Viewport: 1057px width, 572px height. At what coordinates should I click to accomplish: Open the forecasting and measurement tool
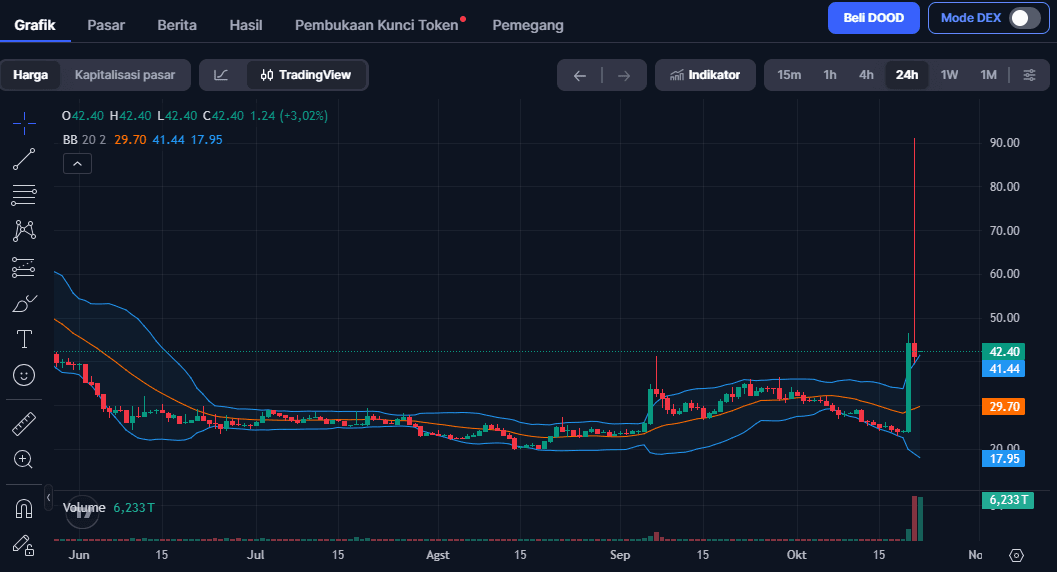coord(24,267)
